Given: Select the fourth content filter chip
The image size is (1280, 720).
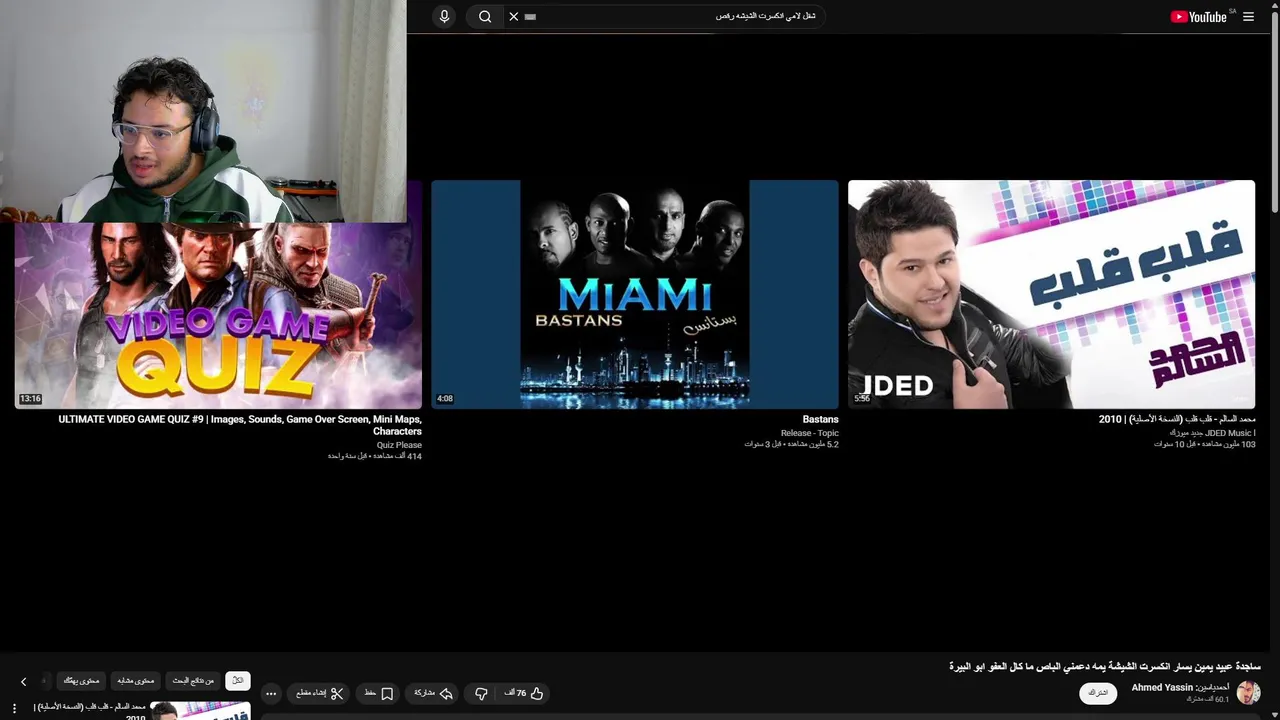Looking at the screenshot, I should [82, 681].
